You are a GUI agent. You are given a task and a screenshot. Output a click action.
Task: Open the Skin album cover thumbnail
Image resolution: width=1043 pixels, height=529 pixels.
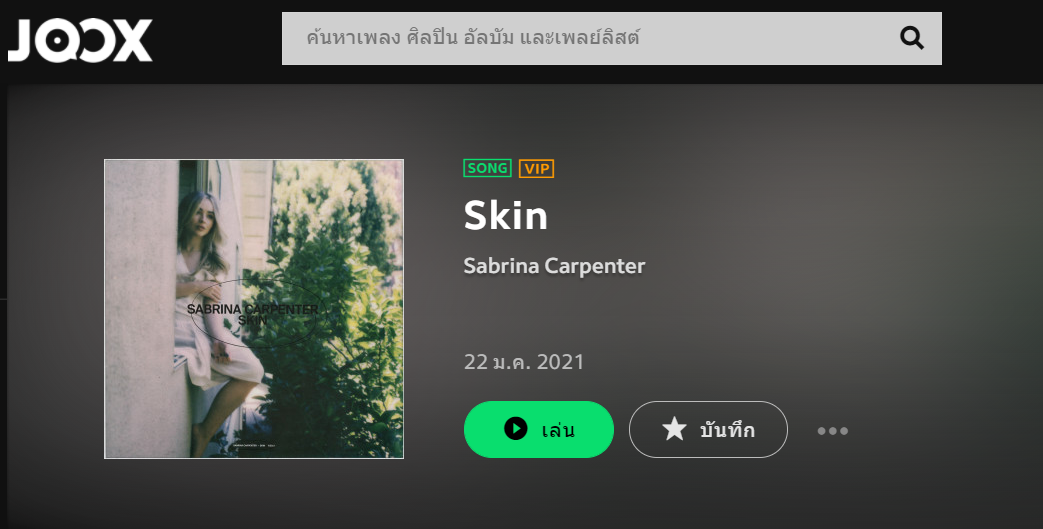pos(254,309)
